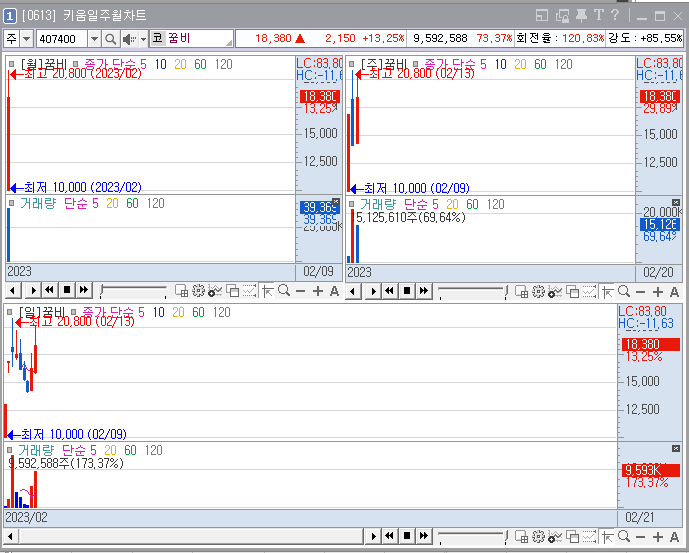The image size is (689, 553).
Task: Open the 주 market type dropdown
Action: [x=26, y=39]
